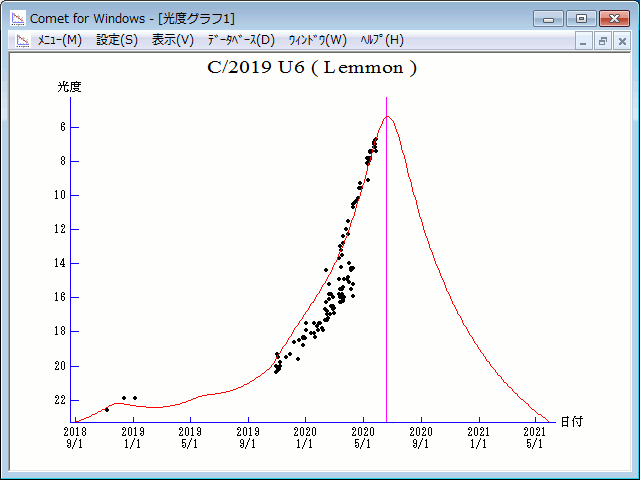Click the Comet for Windows title bar icon
The width and height of the screenshot is (640, 480).
click(x=17, y=18)
